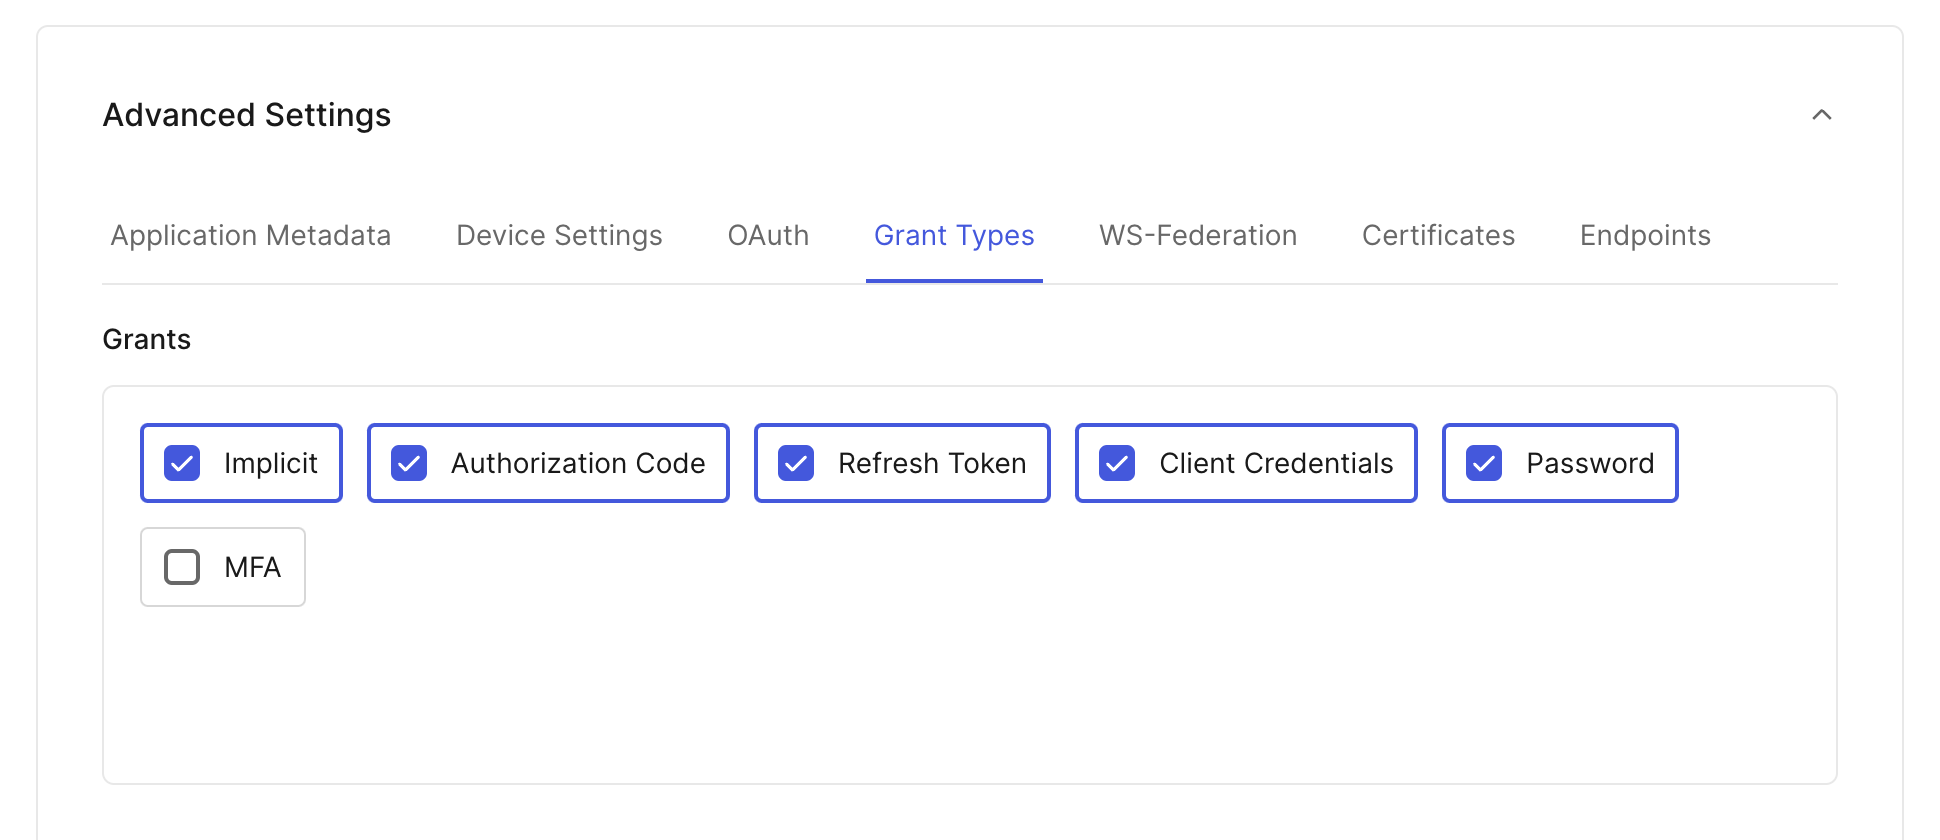Viewport: 1940px width, 840px height.
Task: Click the 'Client Credentials' label text
Action: (1276, 463)
